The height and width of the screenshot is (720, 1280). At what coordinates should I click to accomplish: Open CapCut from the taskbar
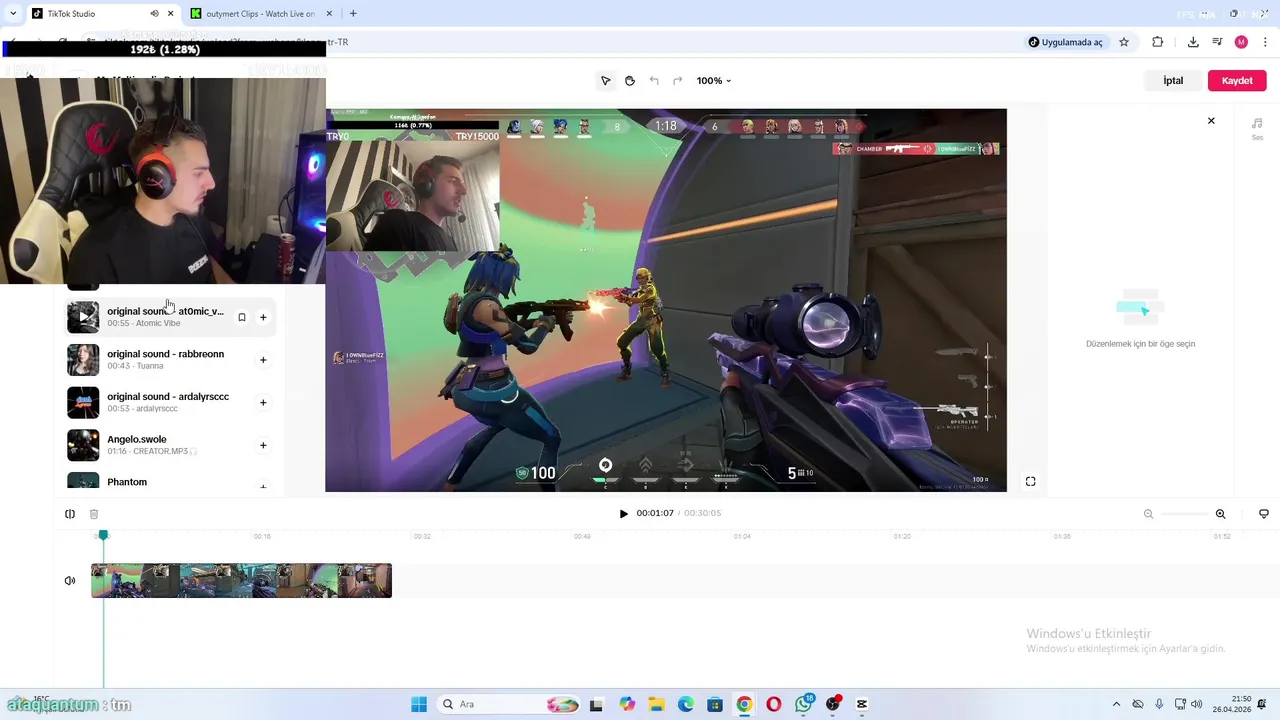(862, 704)
